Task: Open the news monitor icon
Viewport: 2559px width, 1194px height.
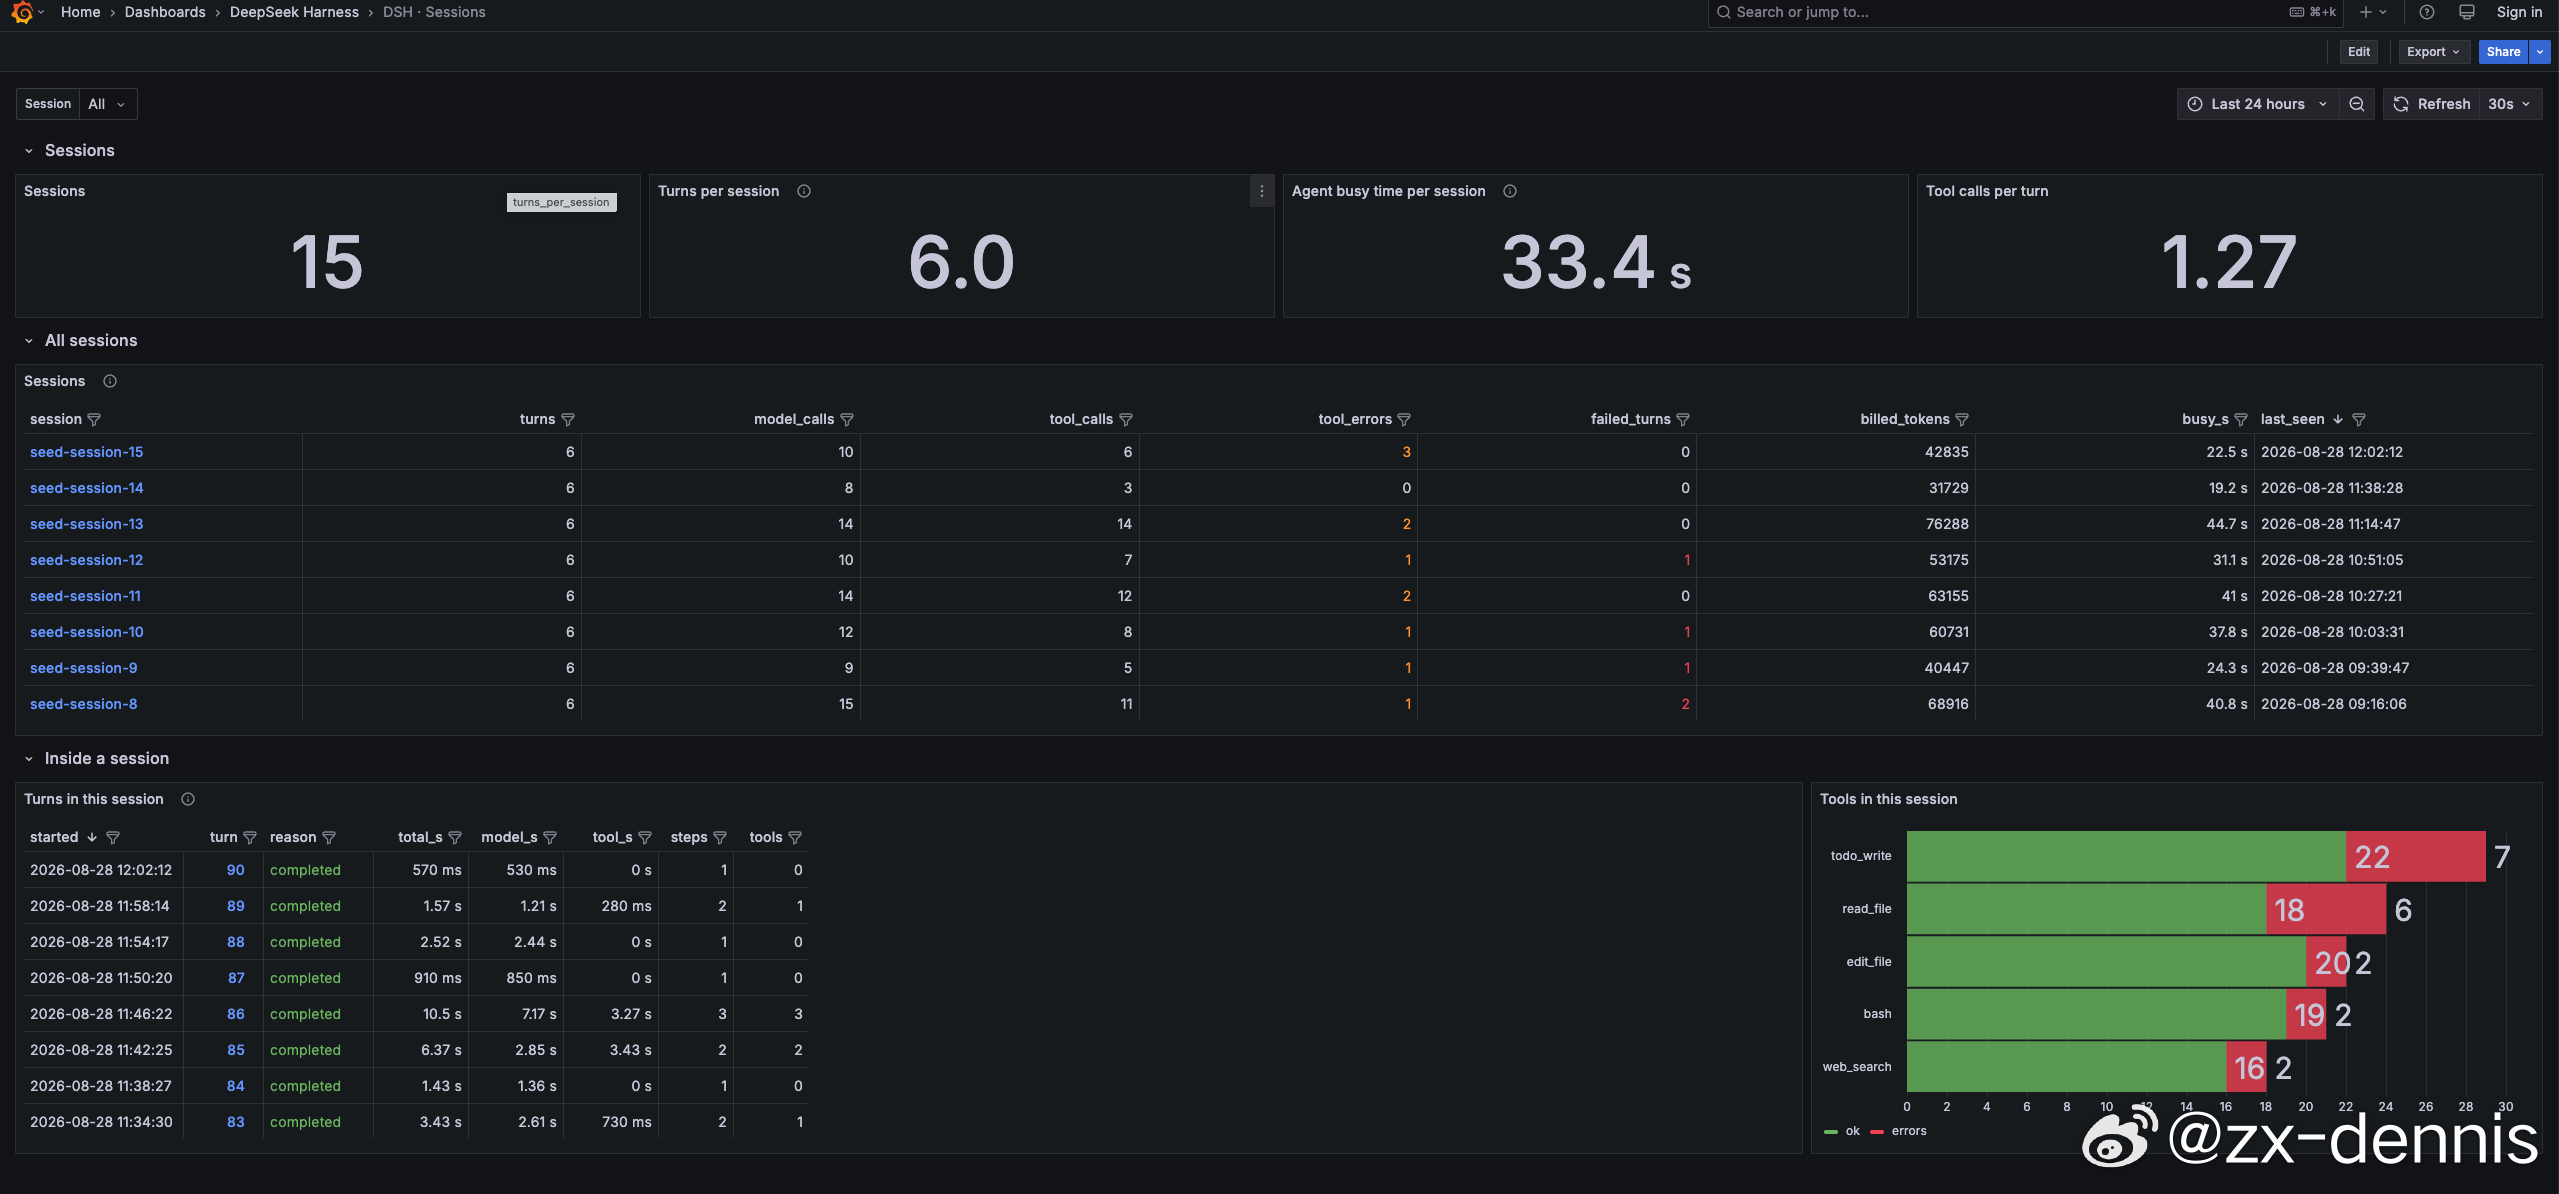Action: point(2467,12)
